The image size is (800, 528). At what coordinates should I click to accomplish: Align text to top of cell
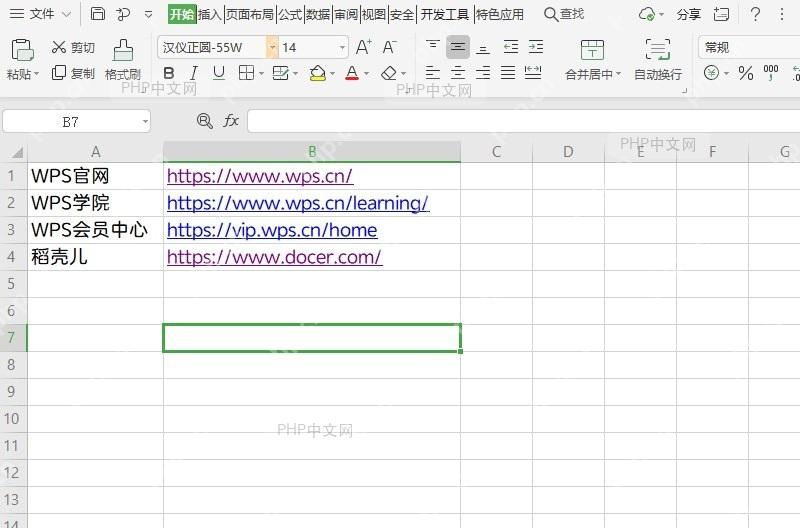pos(433,47)
